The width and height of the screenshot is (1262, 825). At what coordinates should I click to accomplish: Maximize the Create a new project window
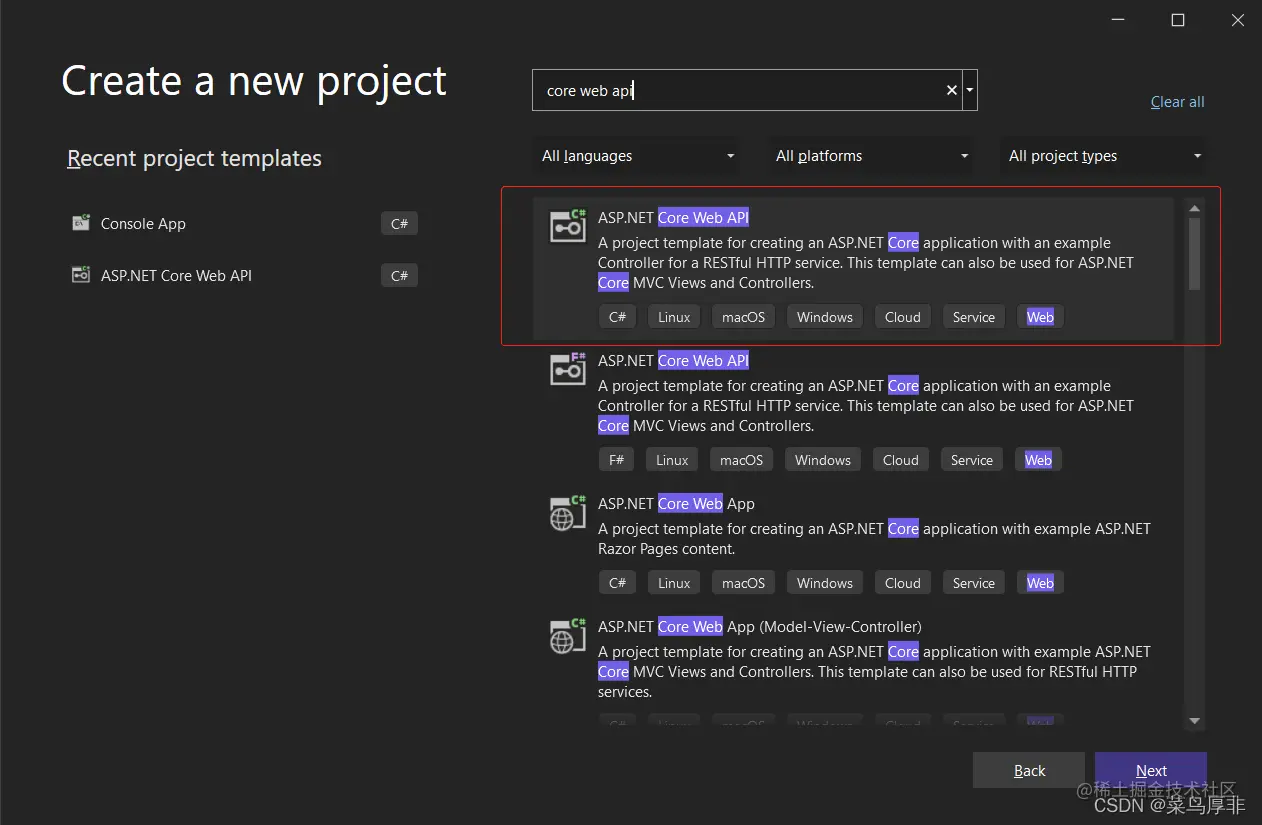click(x=1178, y=20)
